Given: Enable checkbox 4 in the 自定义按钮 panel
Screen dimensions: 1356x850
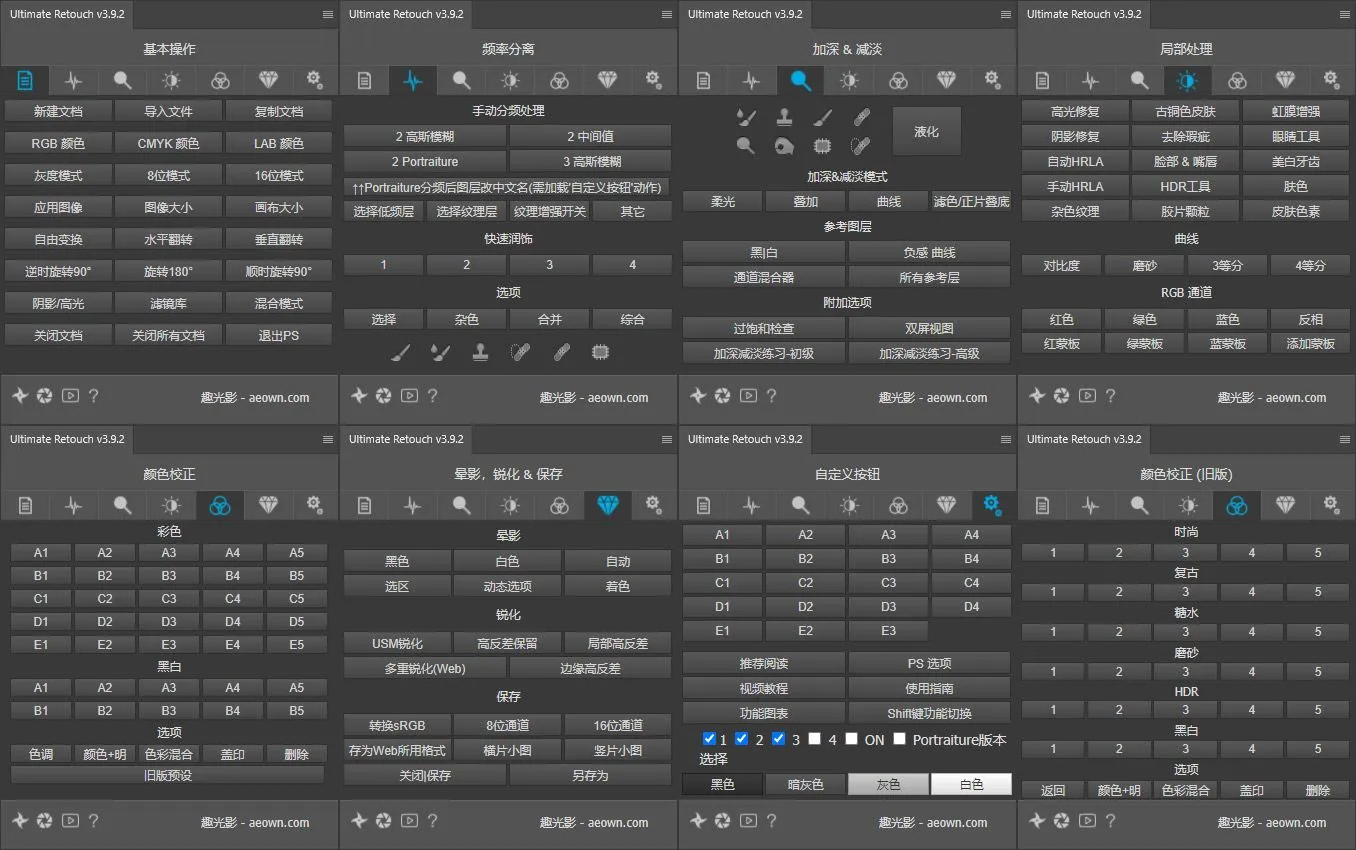Looking at the screenshot, I should pyautogui.click(x=815, y=739).
